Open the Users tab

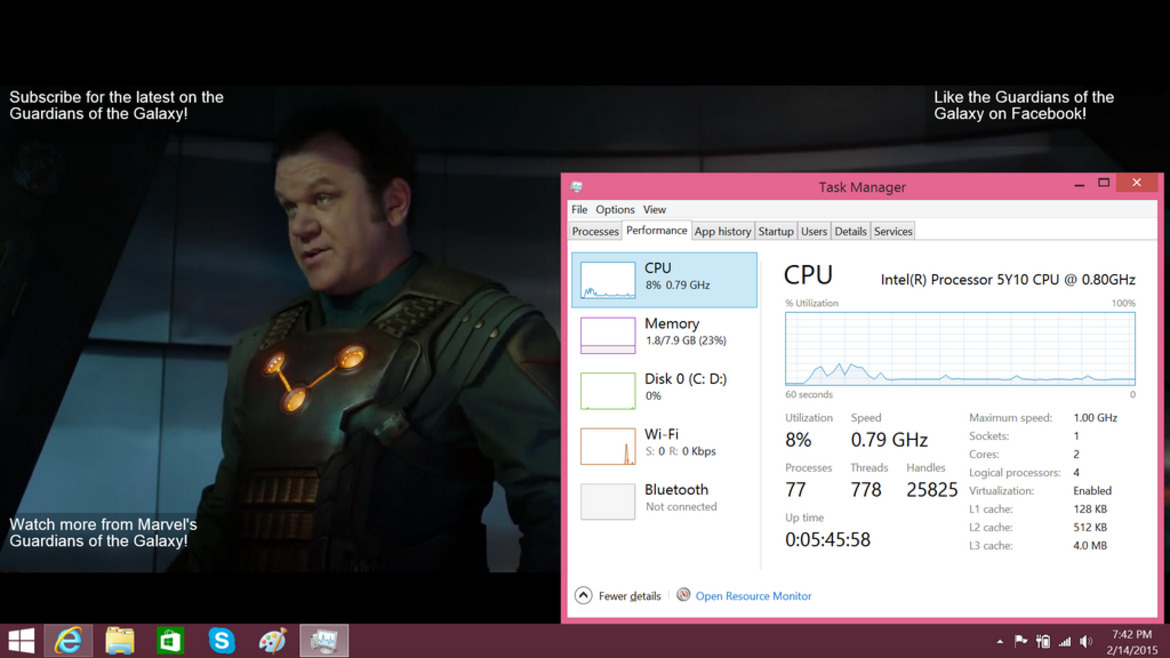pos(814,231)
